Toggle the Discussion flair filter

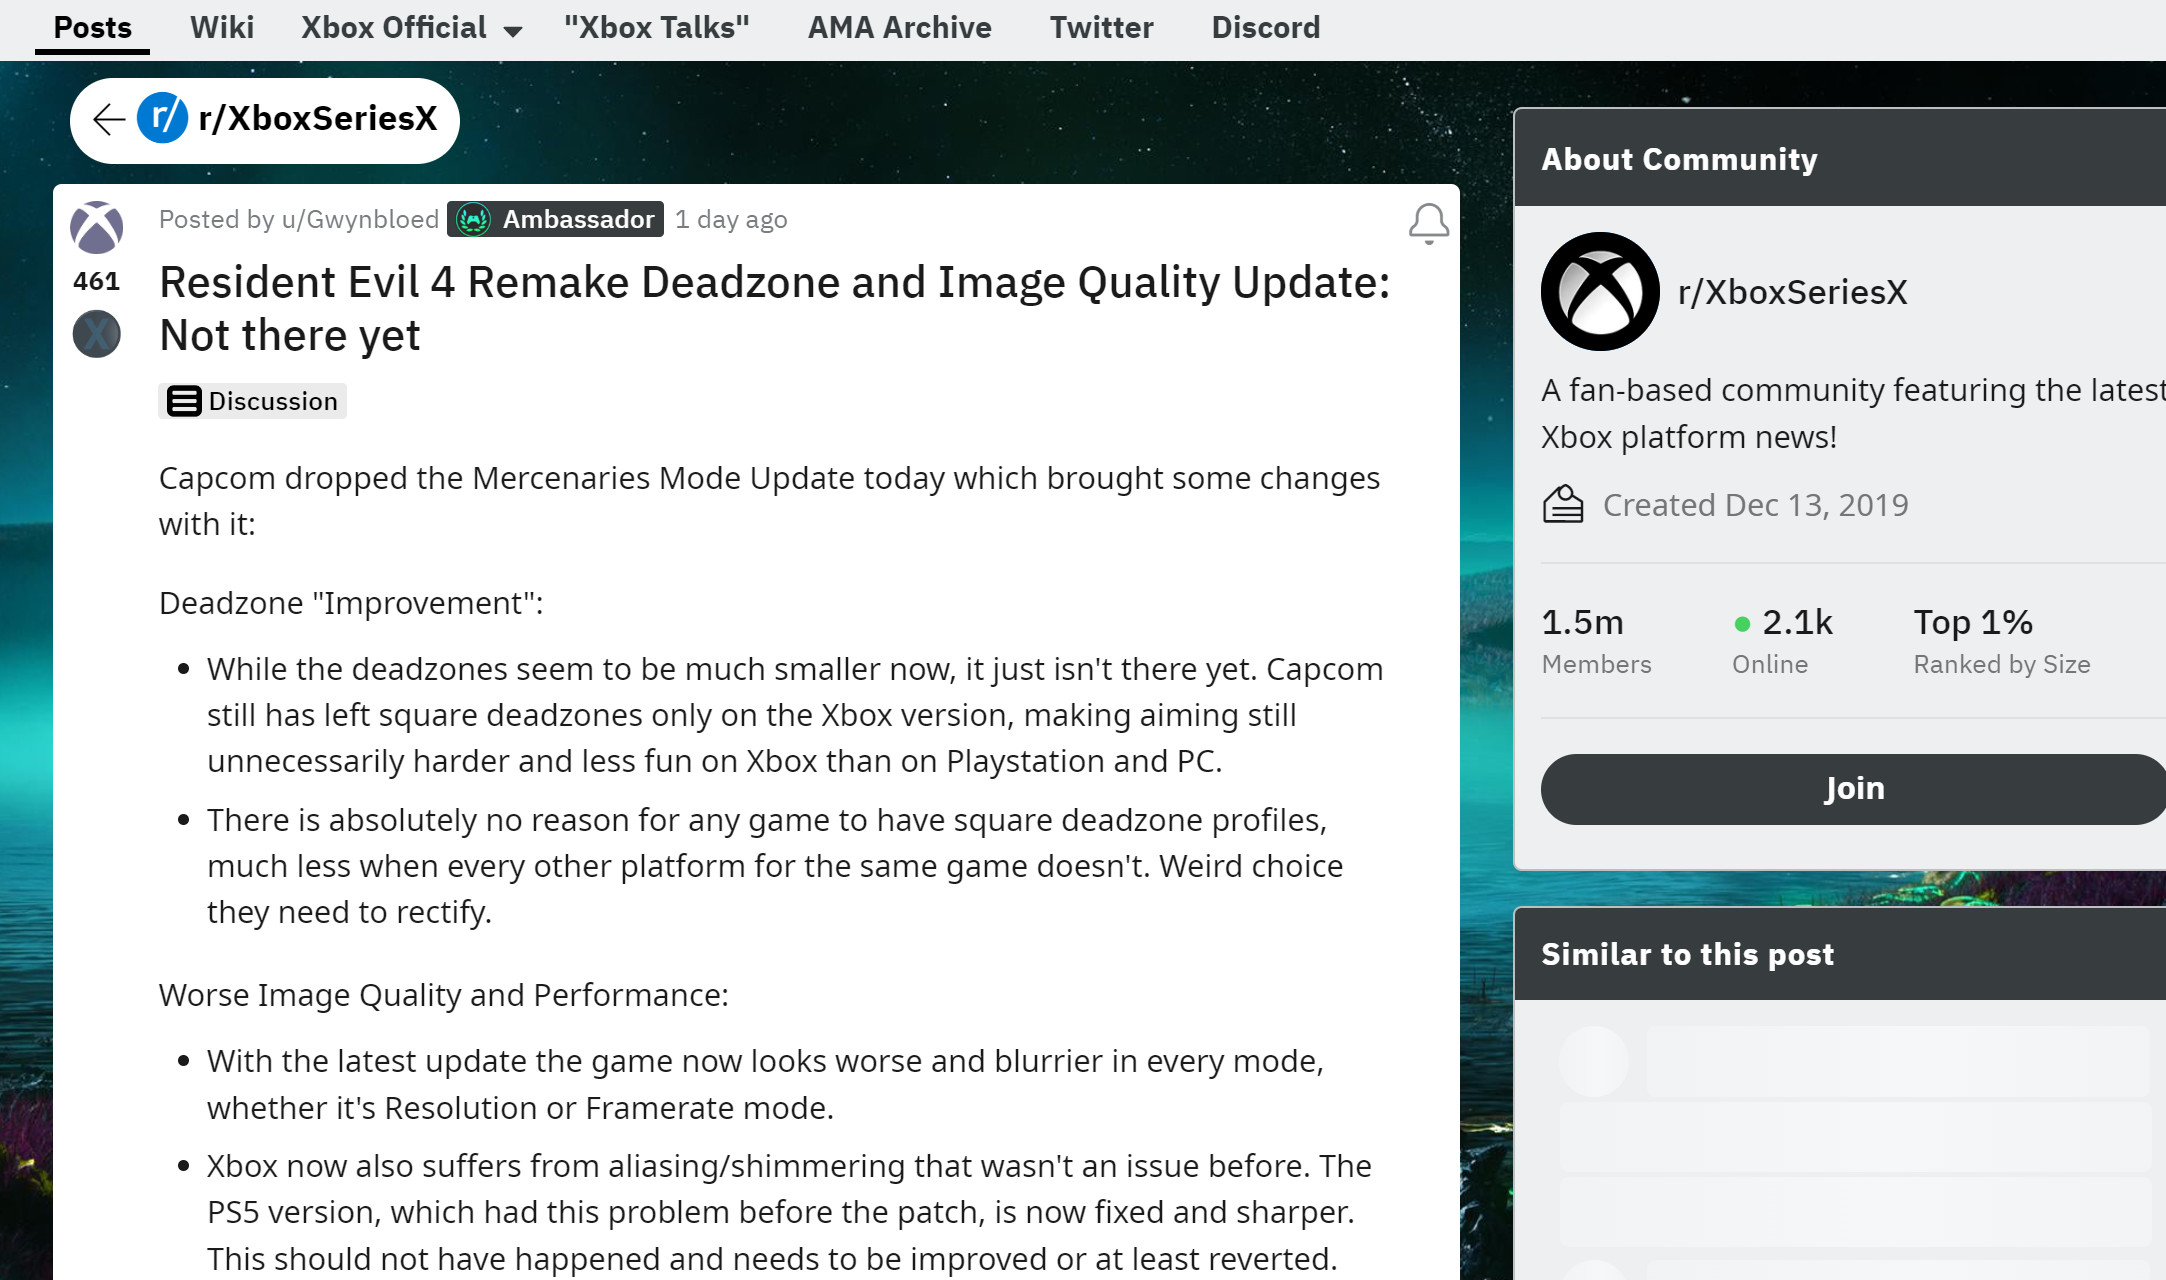[x=254, y=401]
